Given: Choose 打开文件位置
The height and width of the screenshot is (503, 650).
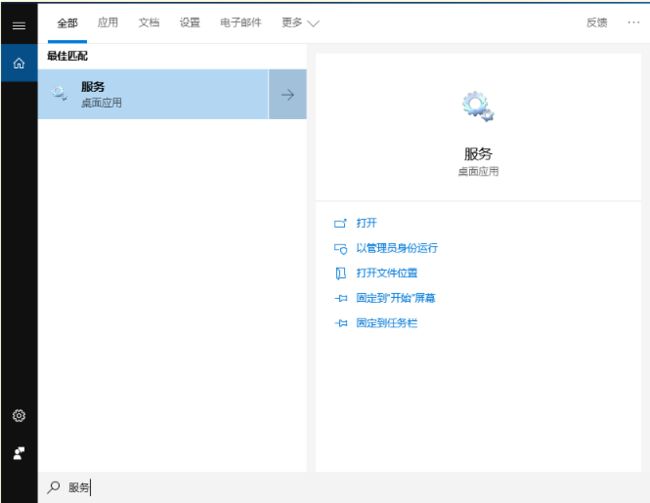Looking at the screenshot, I should click(386, 273).
